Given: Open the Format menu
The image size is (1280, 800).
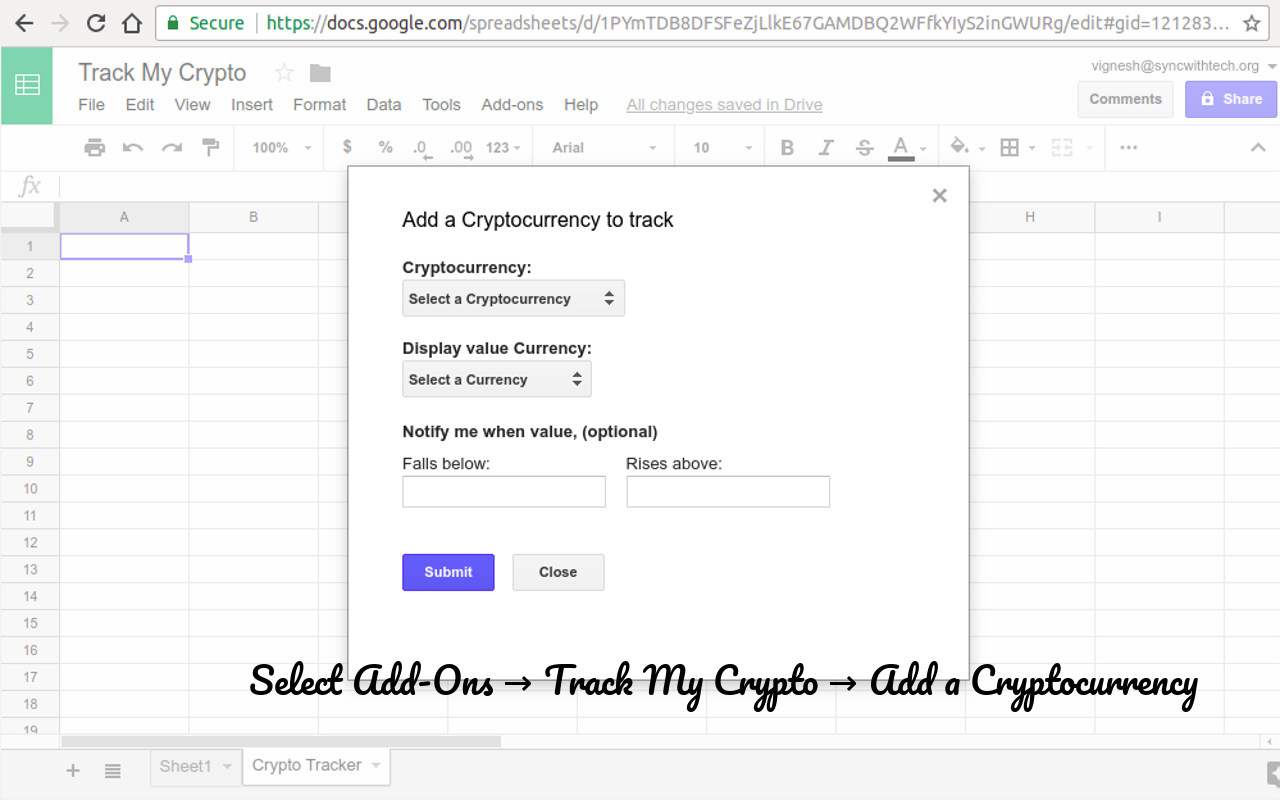Looking at the screenshot, I should click(x=319, y=104).
